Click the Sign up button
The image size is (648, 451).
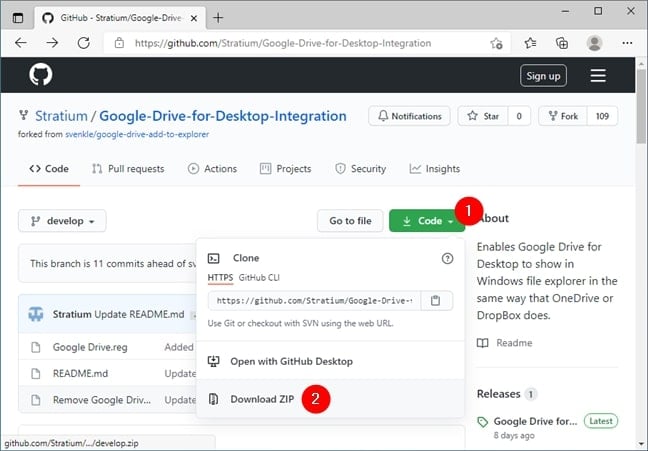pos(543,76)
